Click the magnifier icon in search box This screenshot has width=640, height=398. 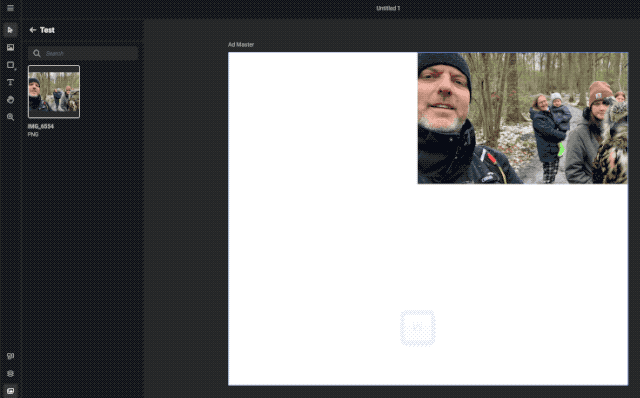point(37,53)
